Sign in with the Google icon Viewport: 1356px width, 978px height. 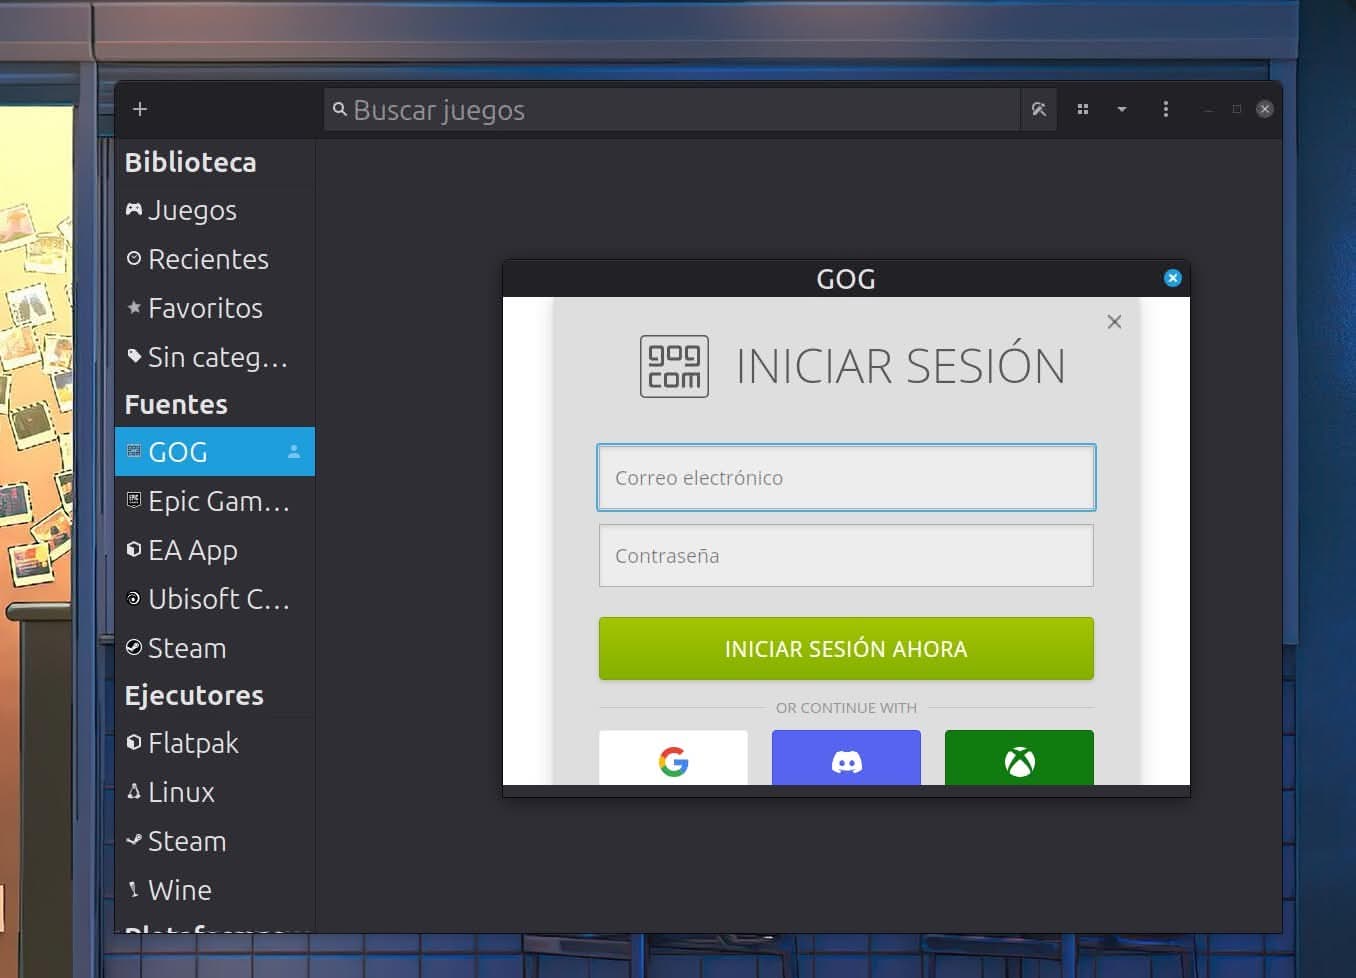pos(673,761)
